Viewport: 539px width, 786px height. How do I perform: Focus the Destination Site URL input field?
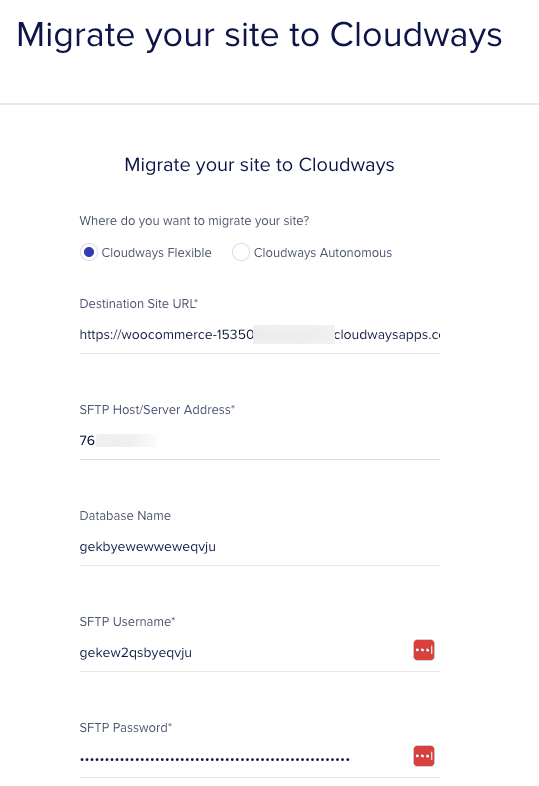click(260, 335)
